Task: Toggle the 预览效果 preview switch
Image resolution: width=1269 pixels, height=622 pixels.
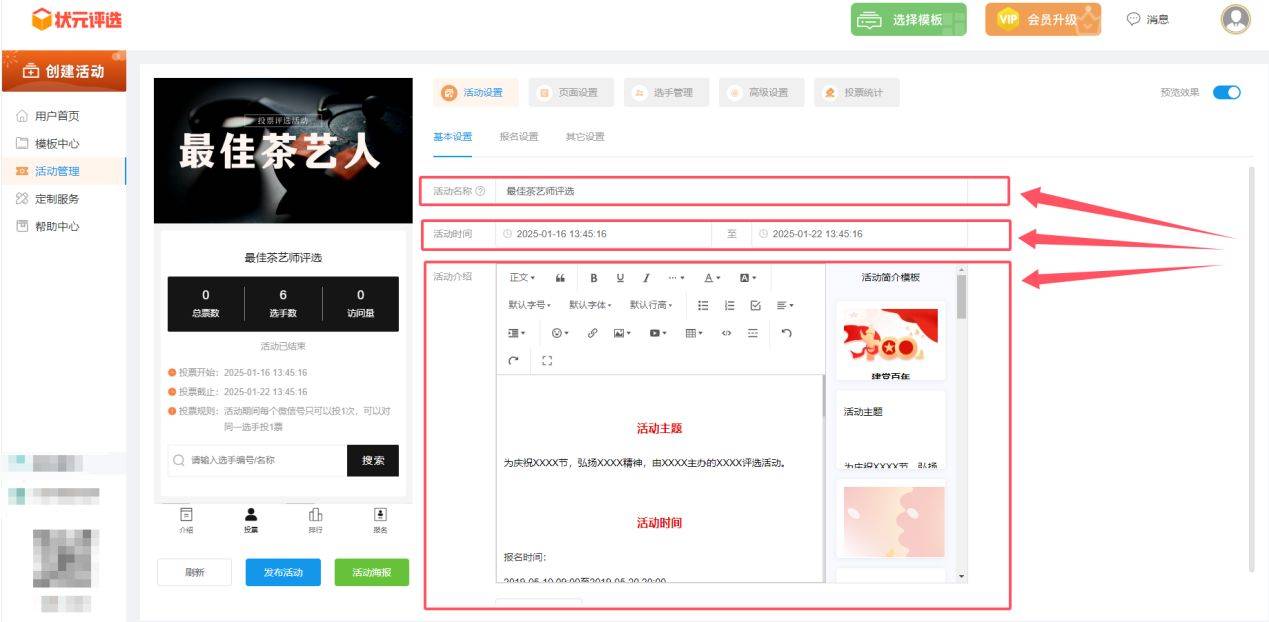Action: 1226,92
